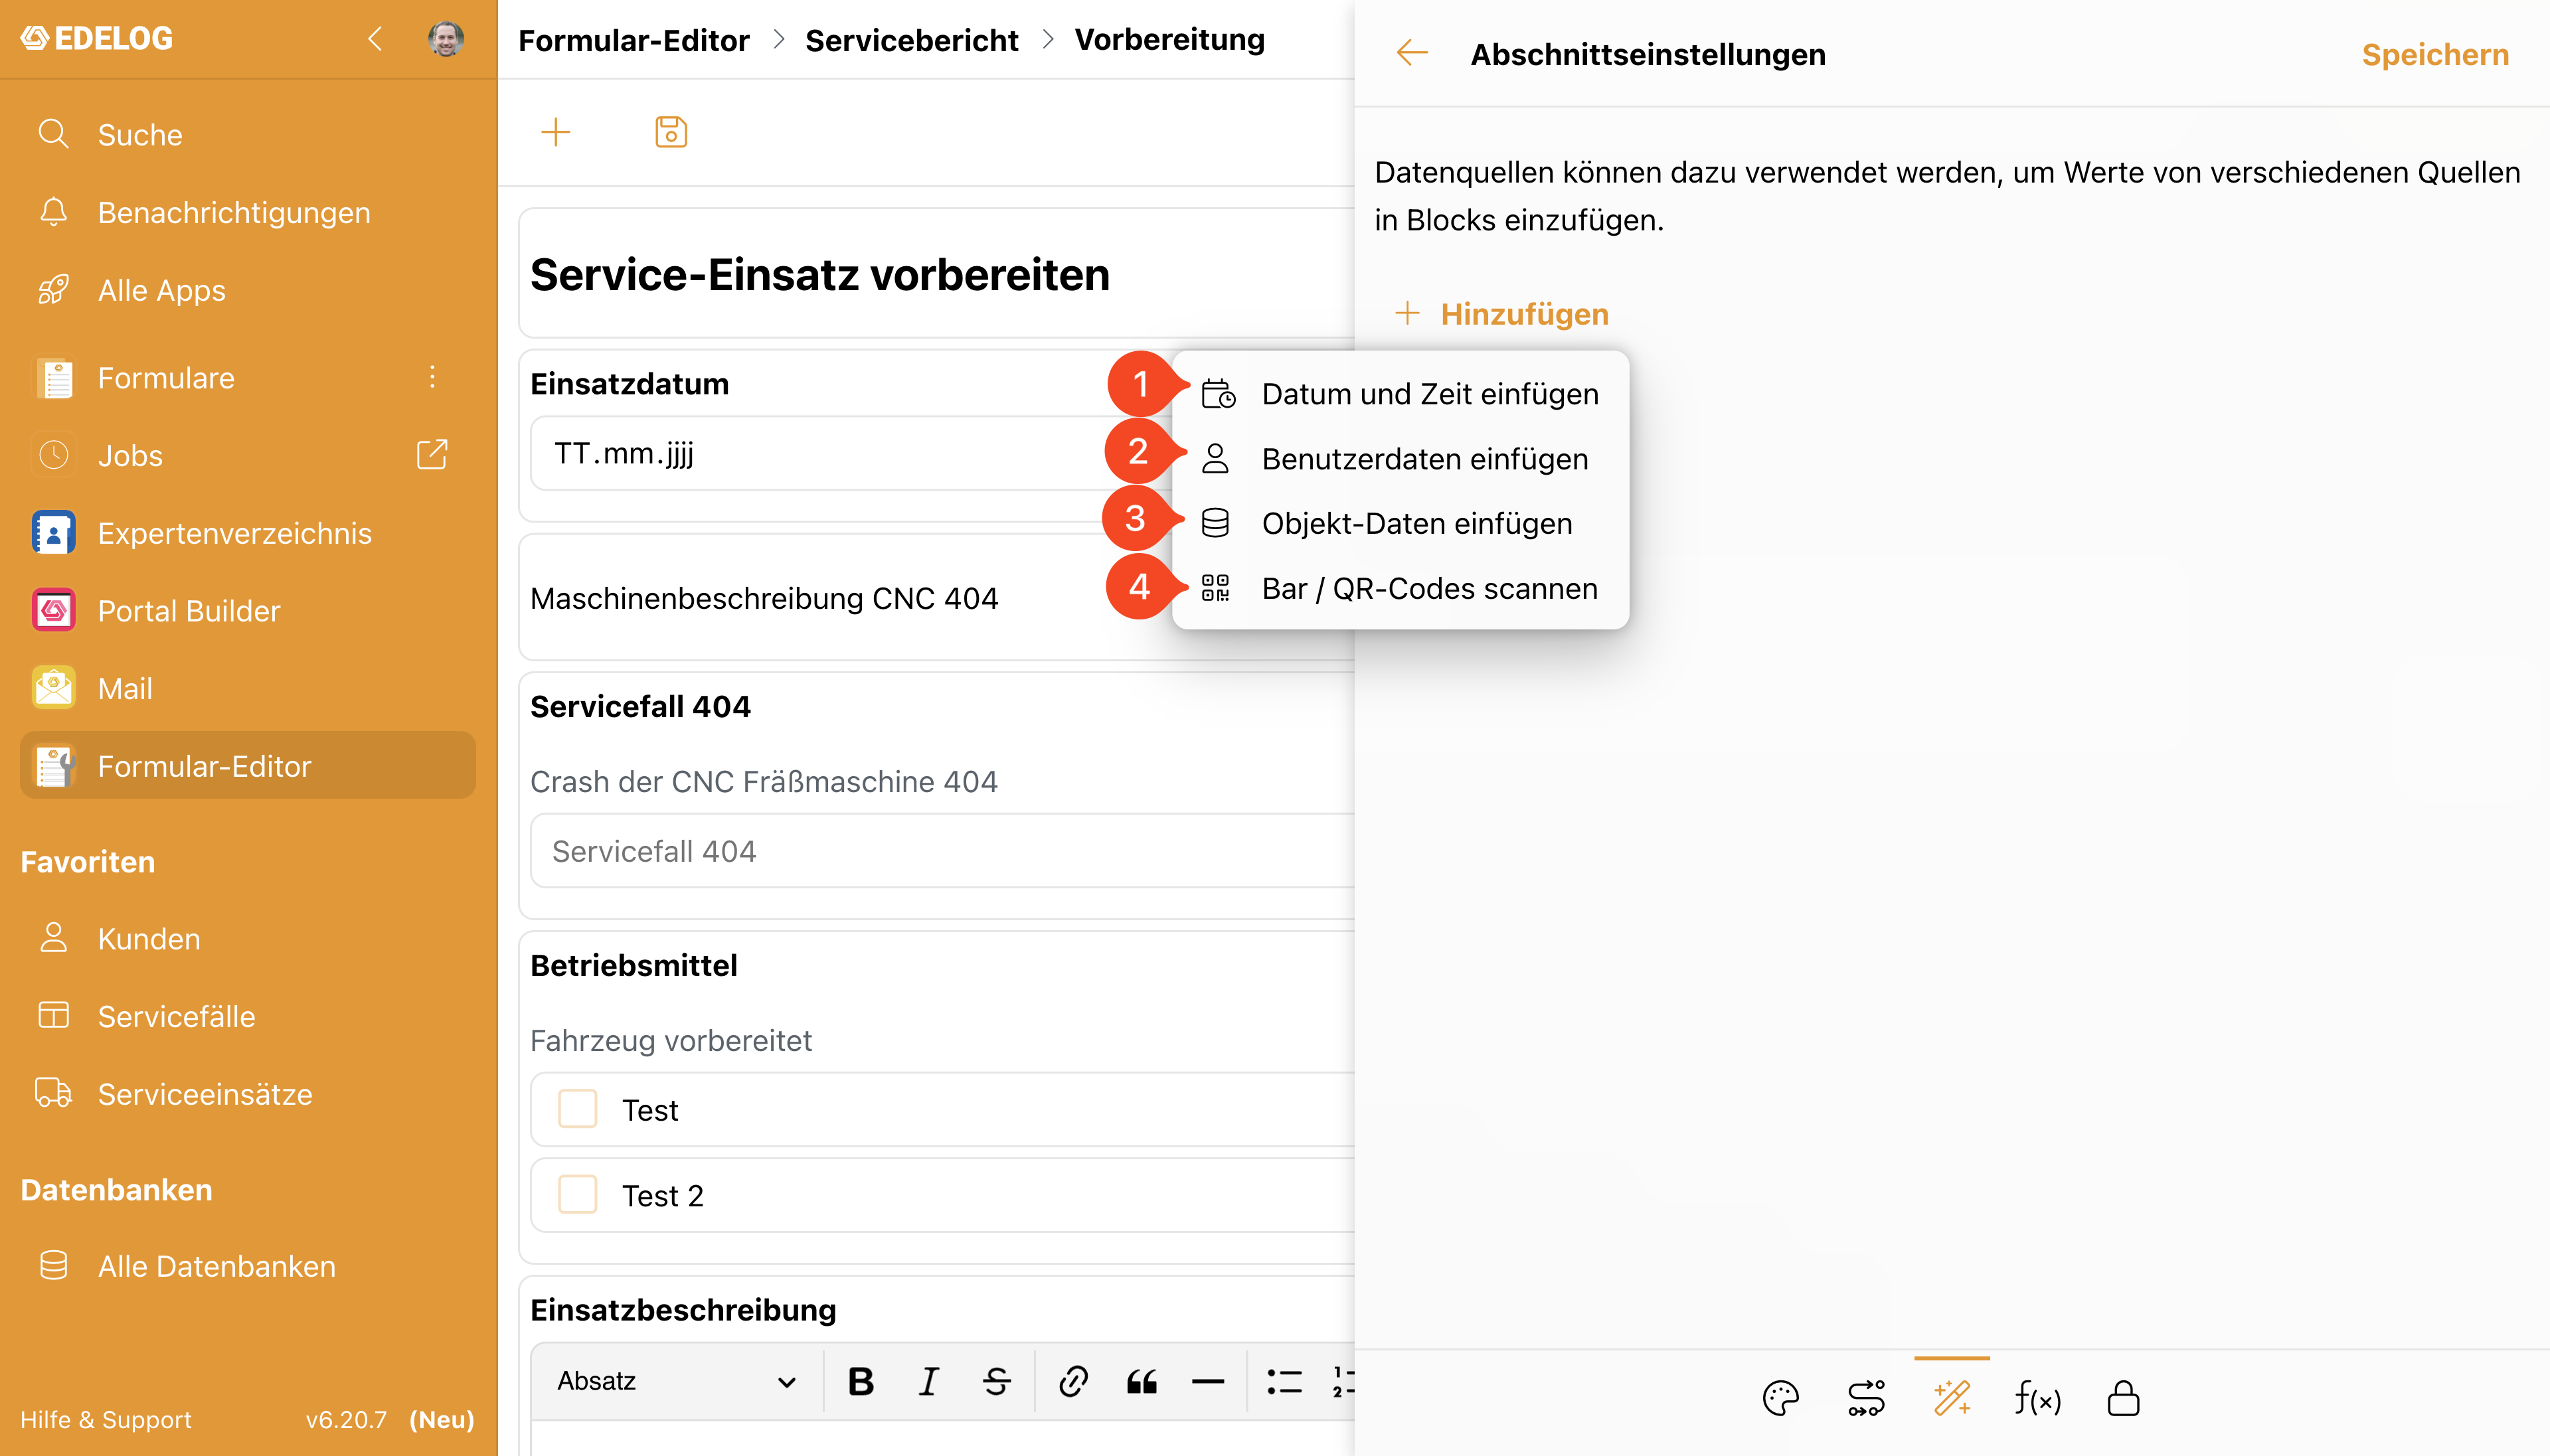The width and height of the screenshot is (2550, 1456).
Task: Open the palette design tab
Action: 1781,1398
